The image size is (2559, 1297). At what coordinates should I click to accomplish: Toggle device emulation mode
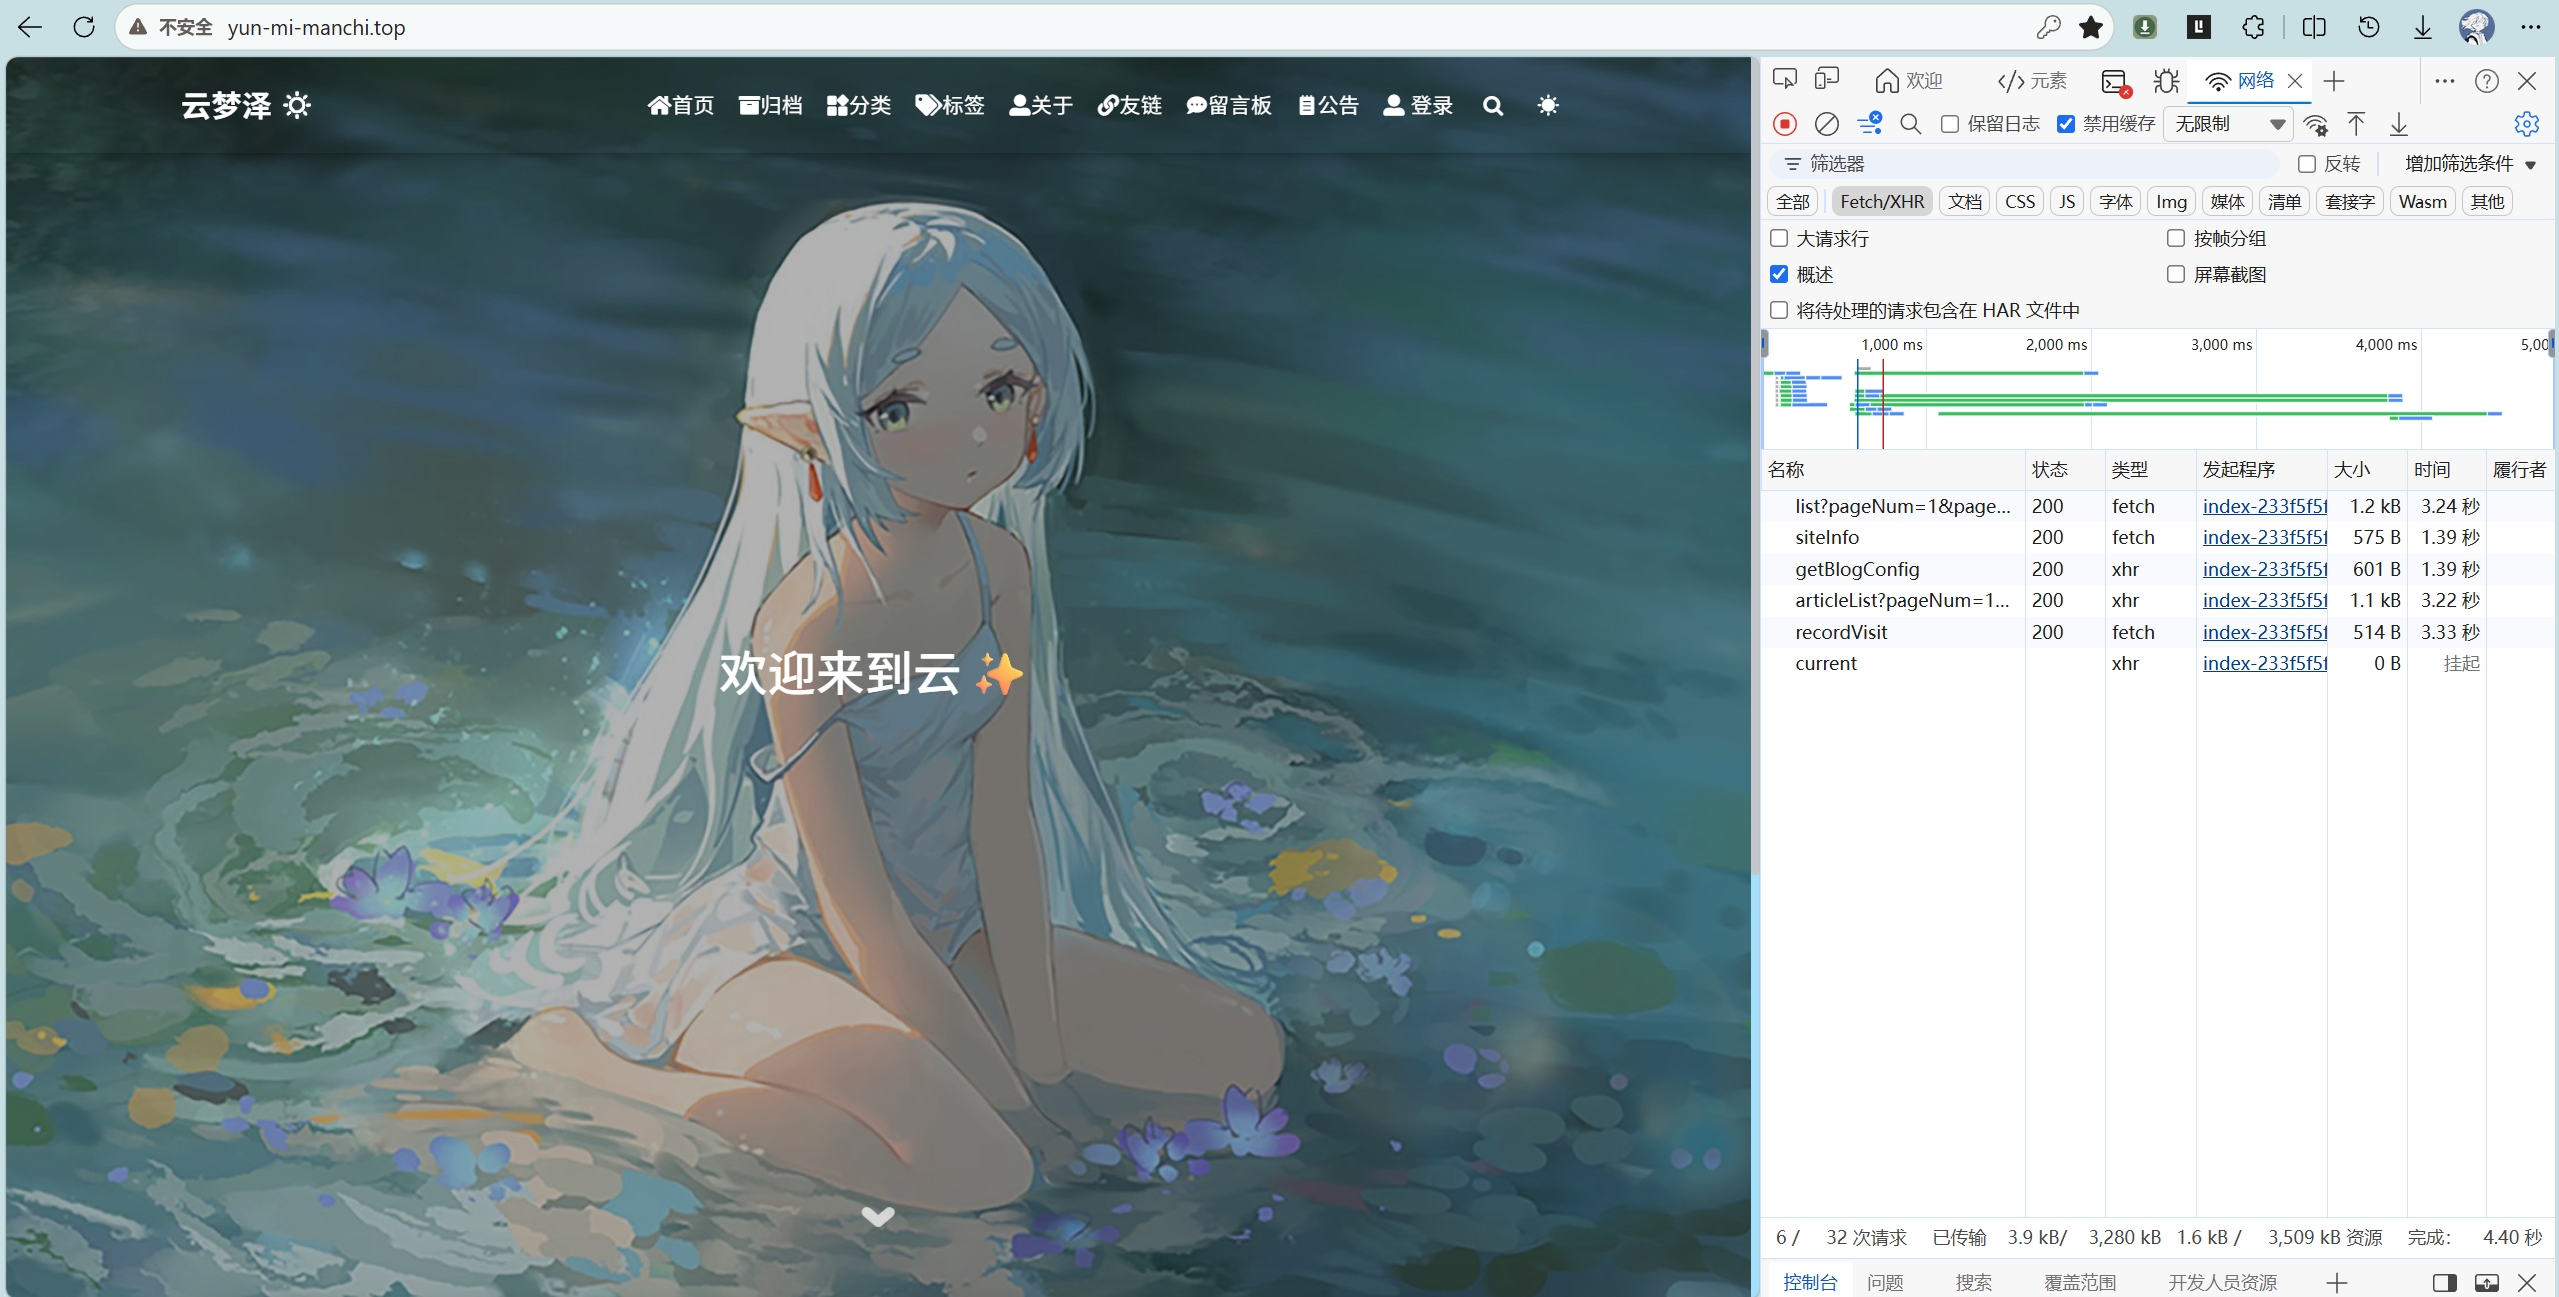tap(1827, 80)
